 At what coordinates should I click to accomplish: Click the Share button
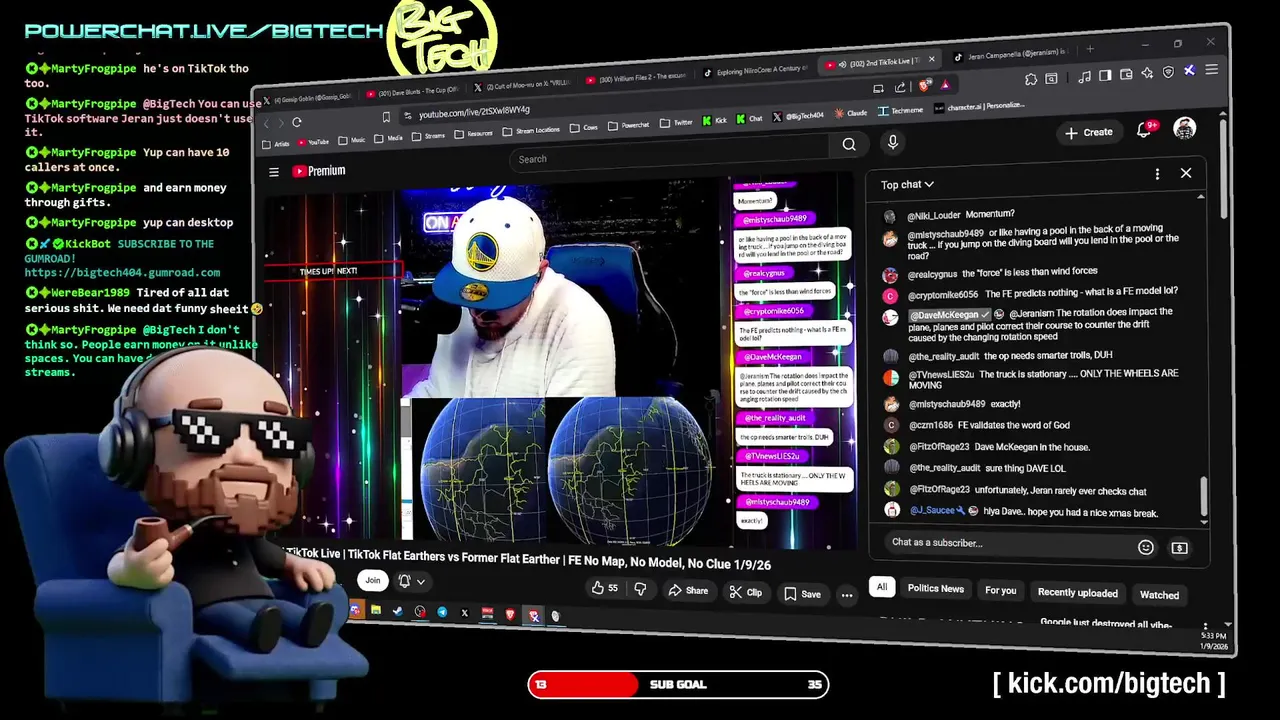point(688,590)
